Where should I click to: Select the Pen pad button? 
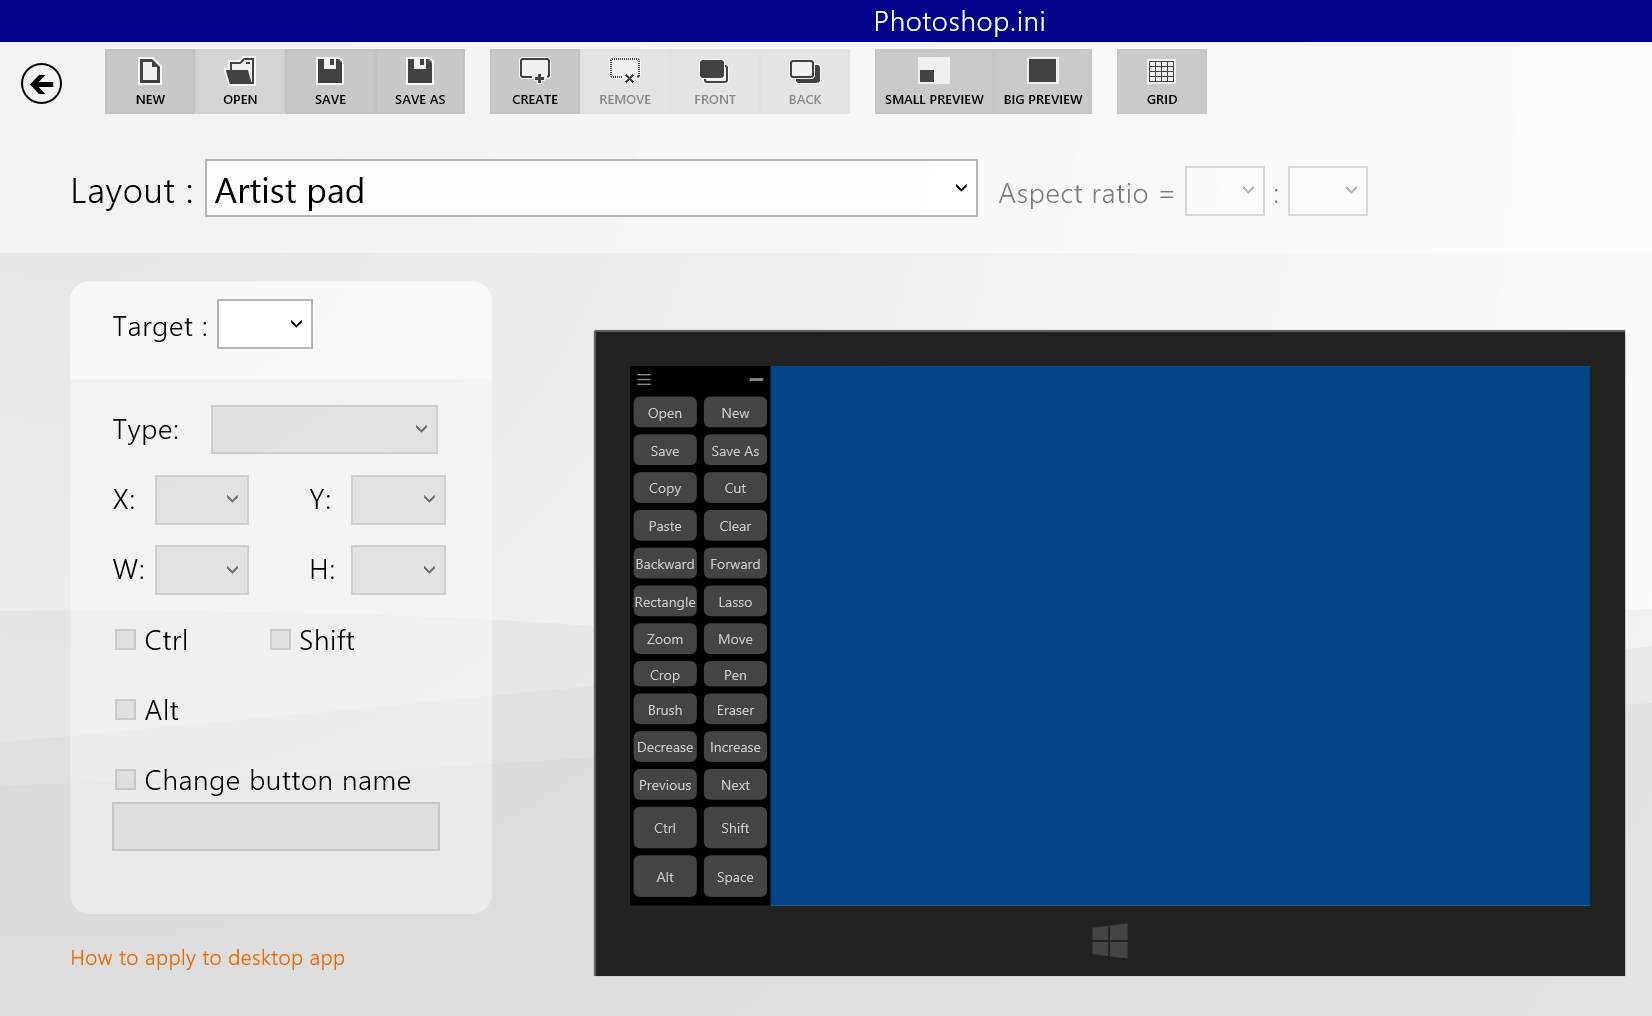point(735,675)
